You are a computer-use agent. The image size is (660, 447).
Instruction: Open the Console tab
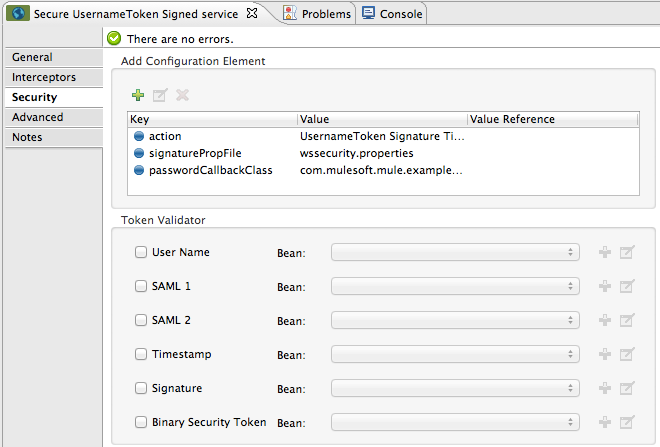pyautogui.click(x=392, y=14)
